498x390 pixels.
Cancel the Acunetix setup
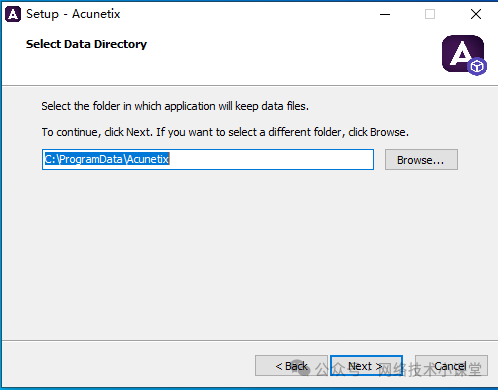click(x=451, y=366)
